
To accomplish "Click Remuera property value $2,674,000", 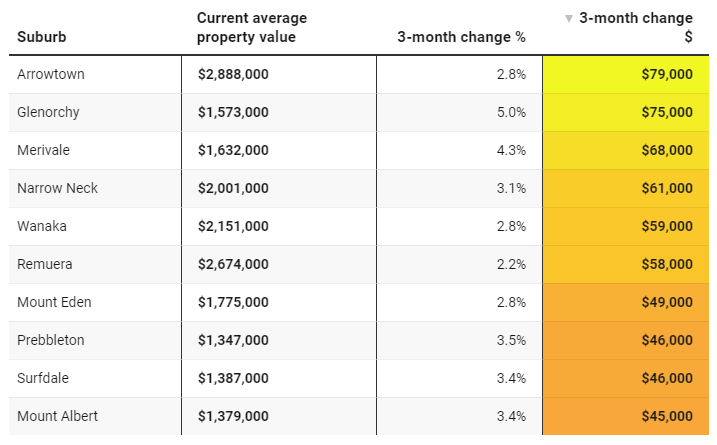I will click(x=233, y=264).
